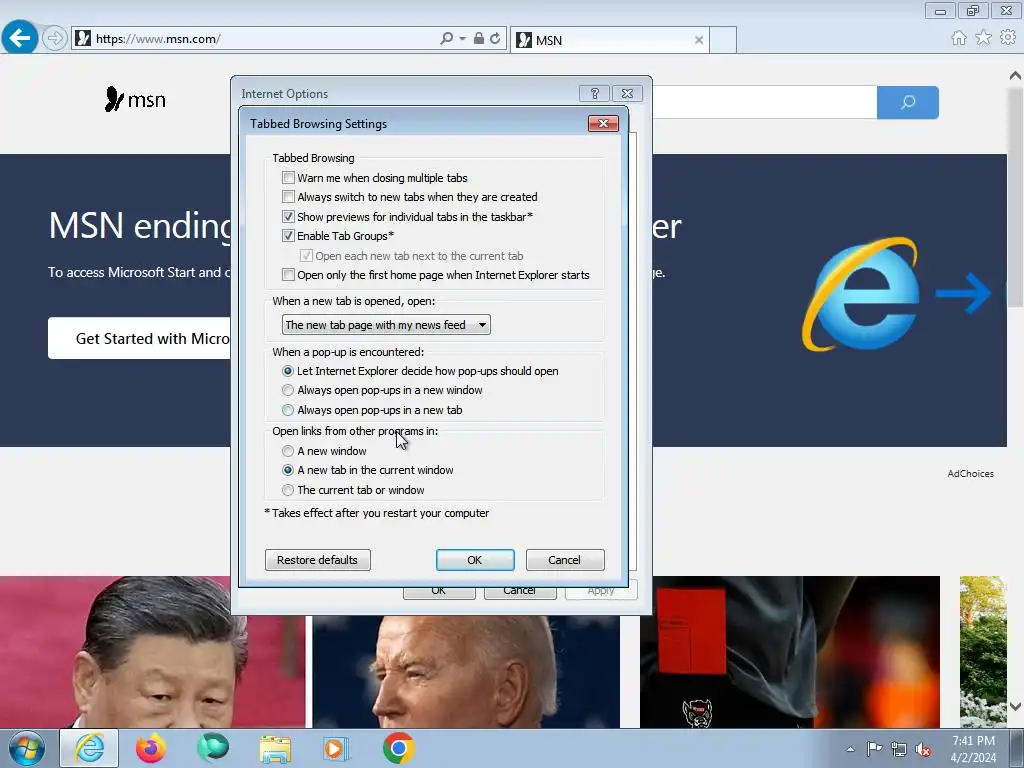1024x768 pixels.
Task: Open the red card news thumbnail
Action: coord(790,652)
